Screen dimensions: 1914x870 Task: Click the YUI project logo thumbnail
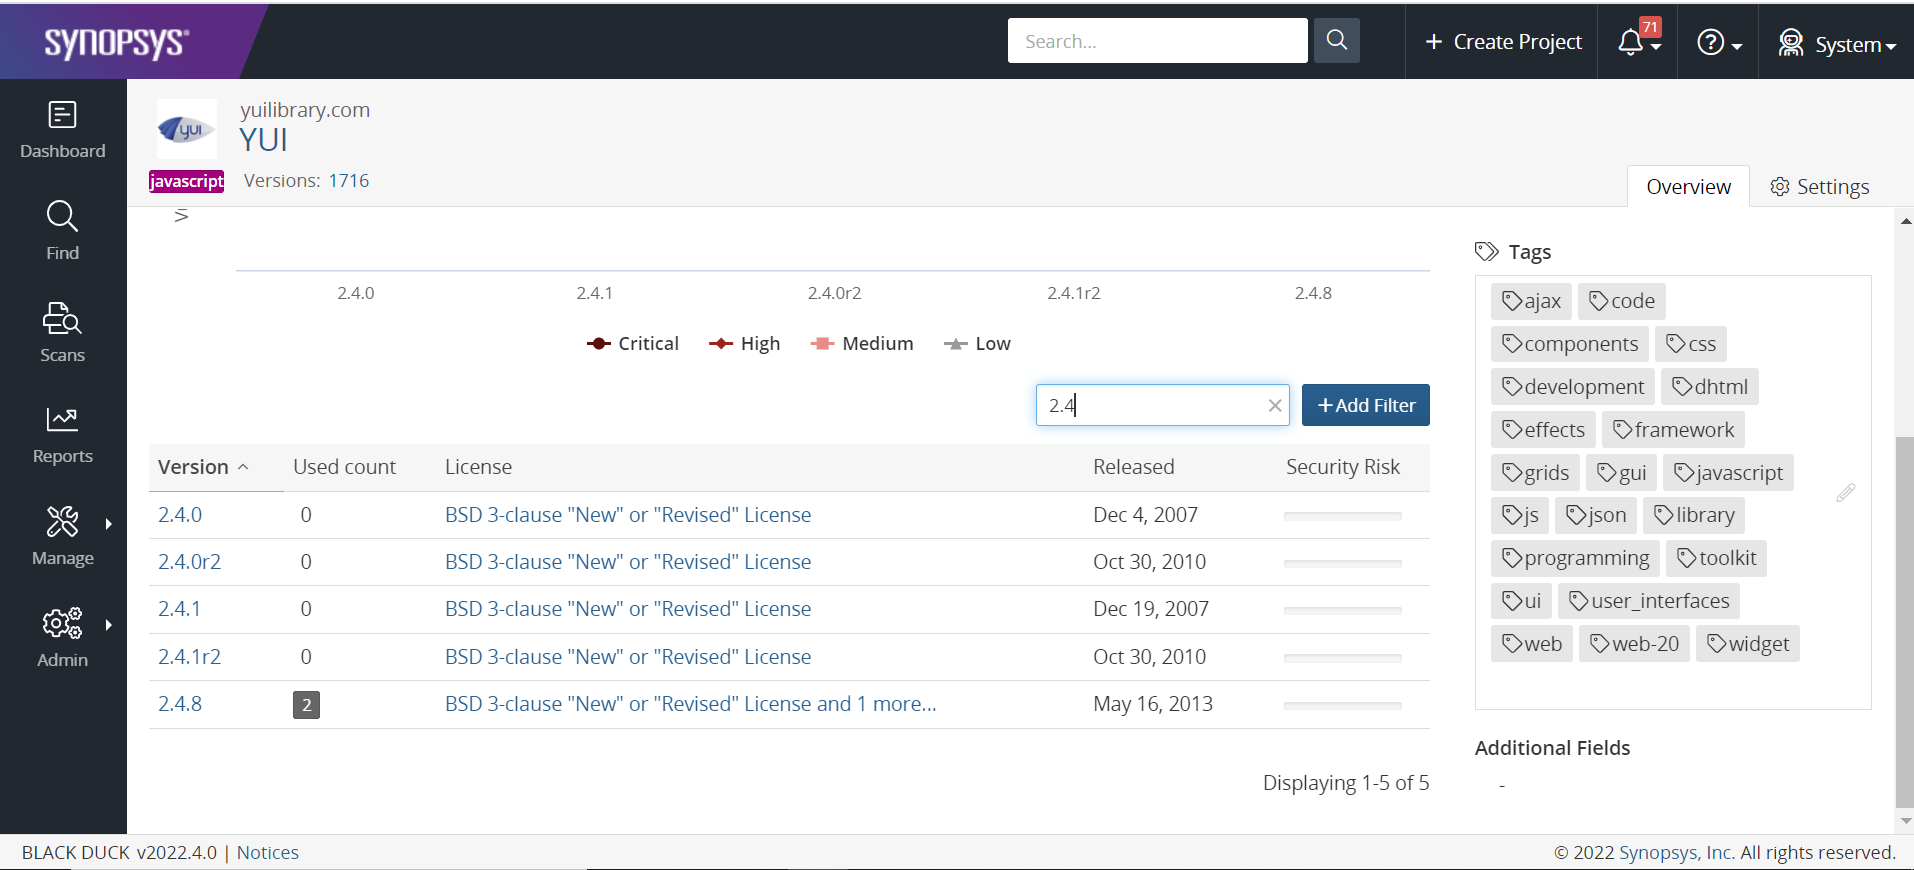click(x=187, y=129)
